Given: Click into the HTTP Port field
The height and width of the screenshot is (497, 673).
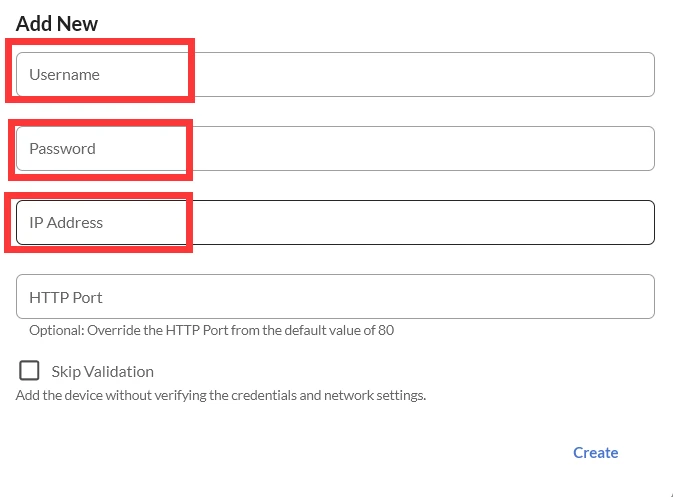Looking at the screenshot, I should coord(335,297).
